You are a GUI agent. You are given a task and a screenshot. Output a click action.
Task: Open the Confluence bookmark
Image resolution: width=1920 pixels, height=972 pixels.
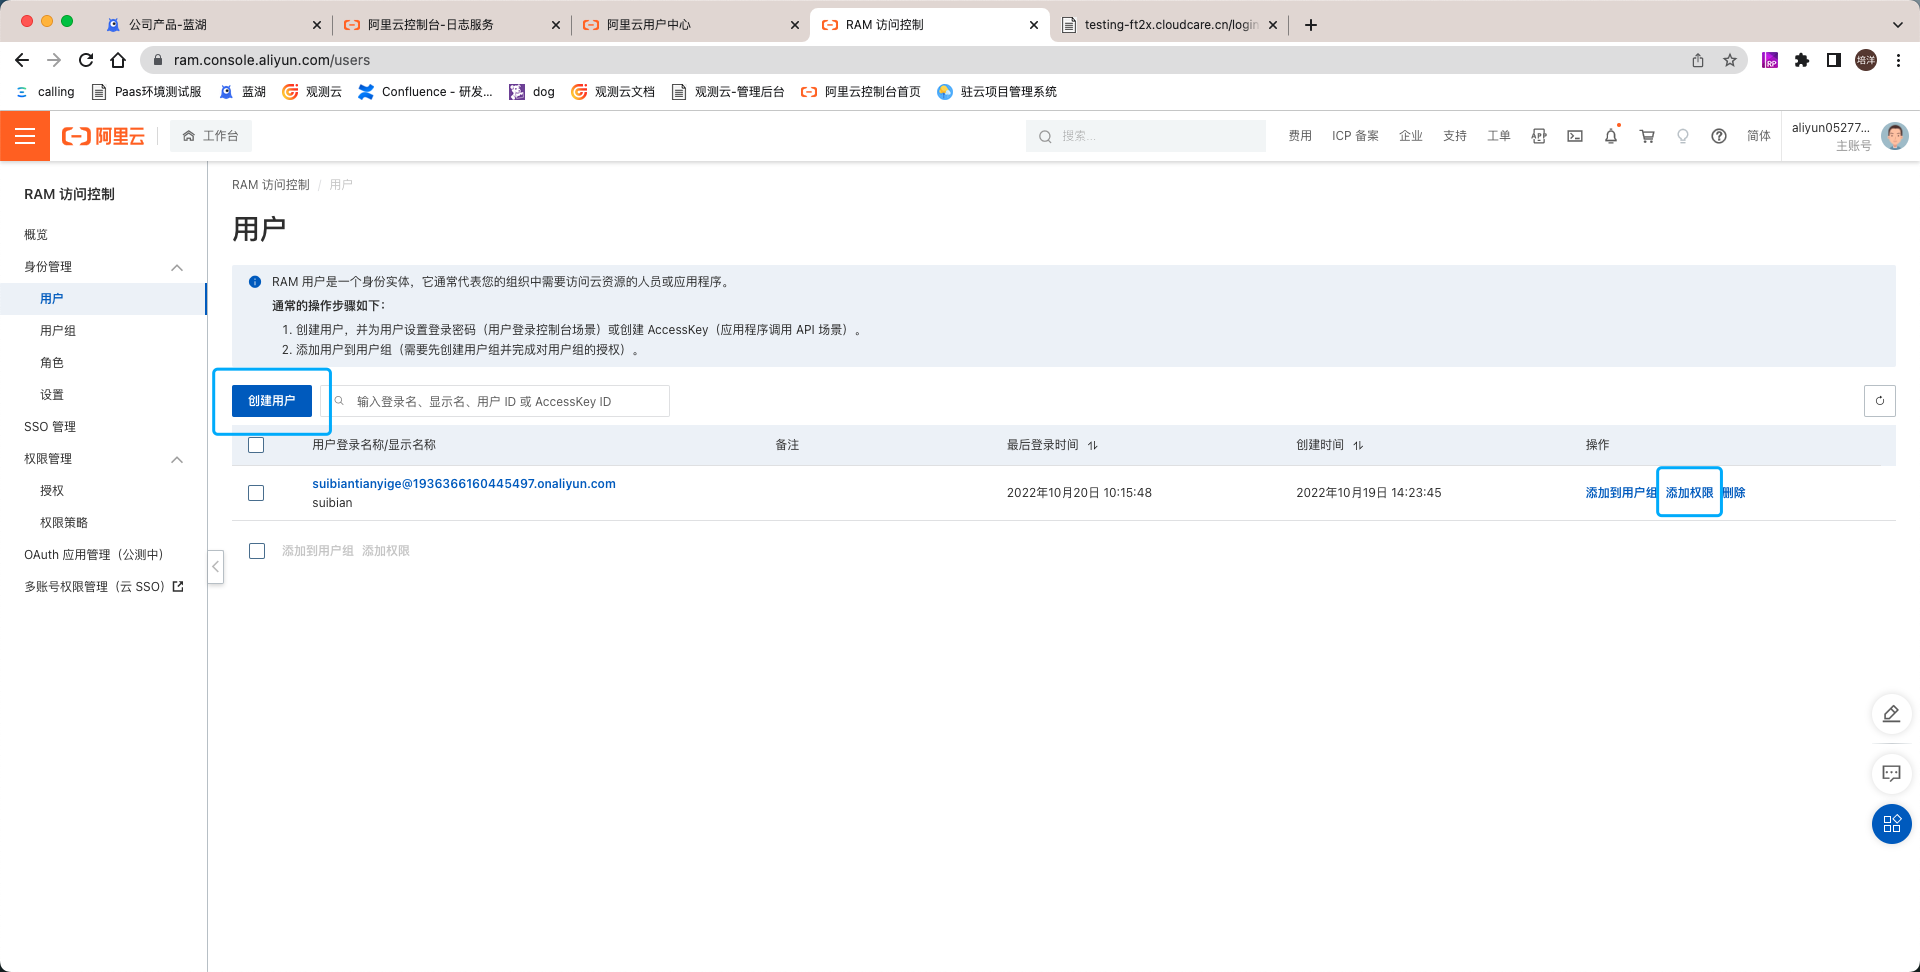click(x=425, y=92)
